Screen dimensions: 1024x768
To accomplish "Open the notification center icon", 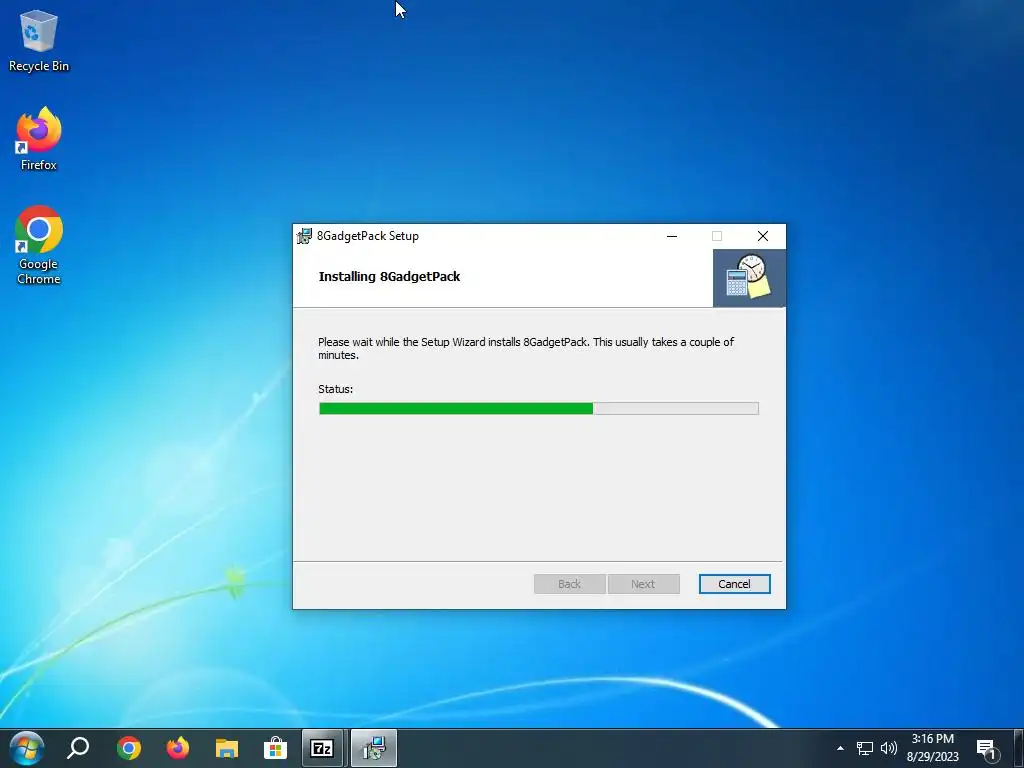I will tap(987, 749).
